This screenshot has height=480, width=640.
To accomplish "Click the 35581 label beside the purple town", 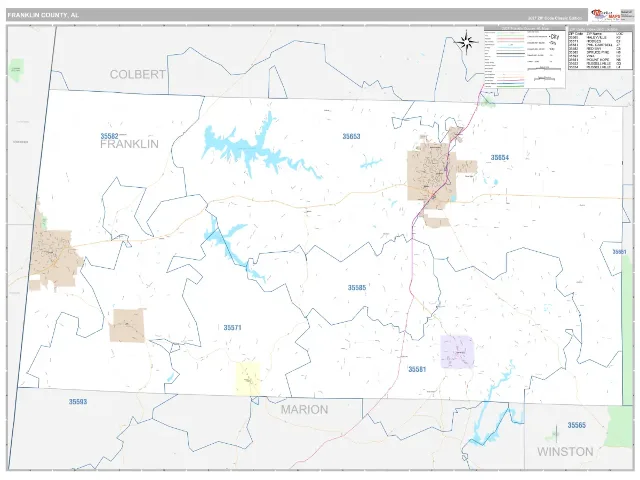I will pyautogui.click(x=417, y=369).
